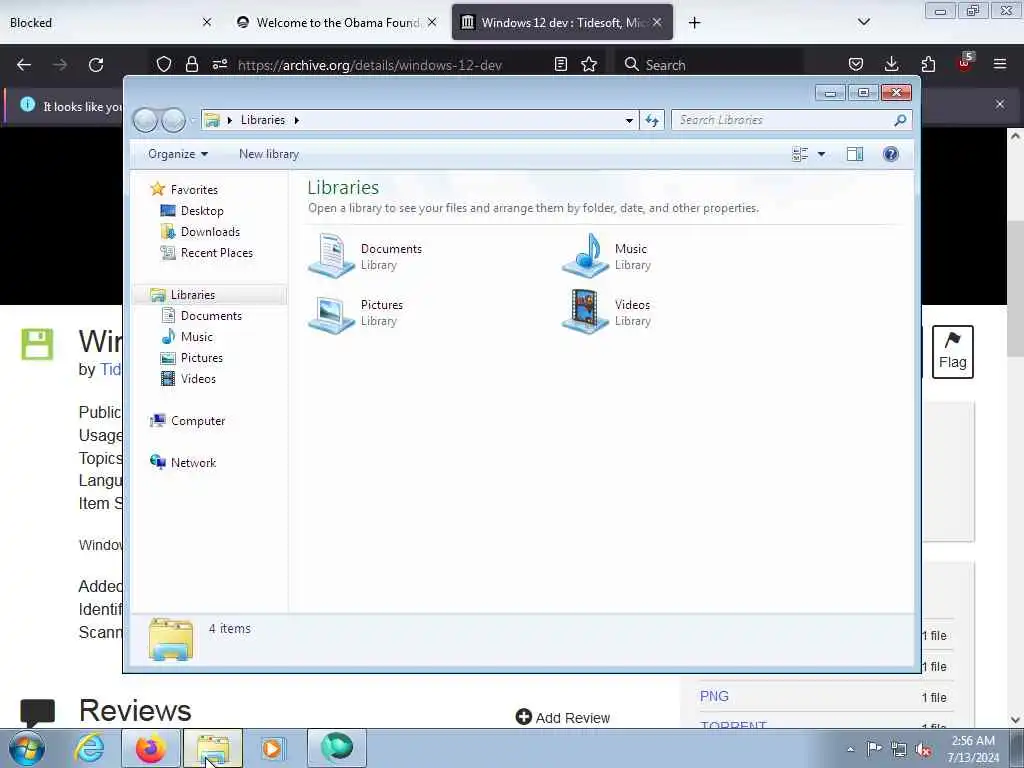Open the Videos library icon in main pane
Image resolution: width=1024 pixels, height=768 pixels.
click(585, 312)
